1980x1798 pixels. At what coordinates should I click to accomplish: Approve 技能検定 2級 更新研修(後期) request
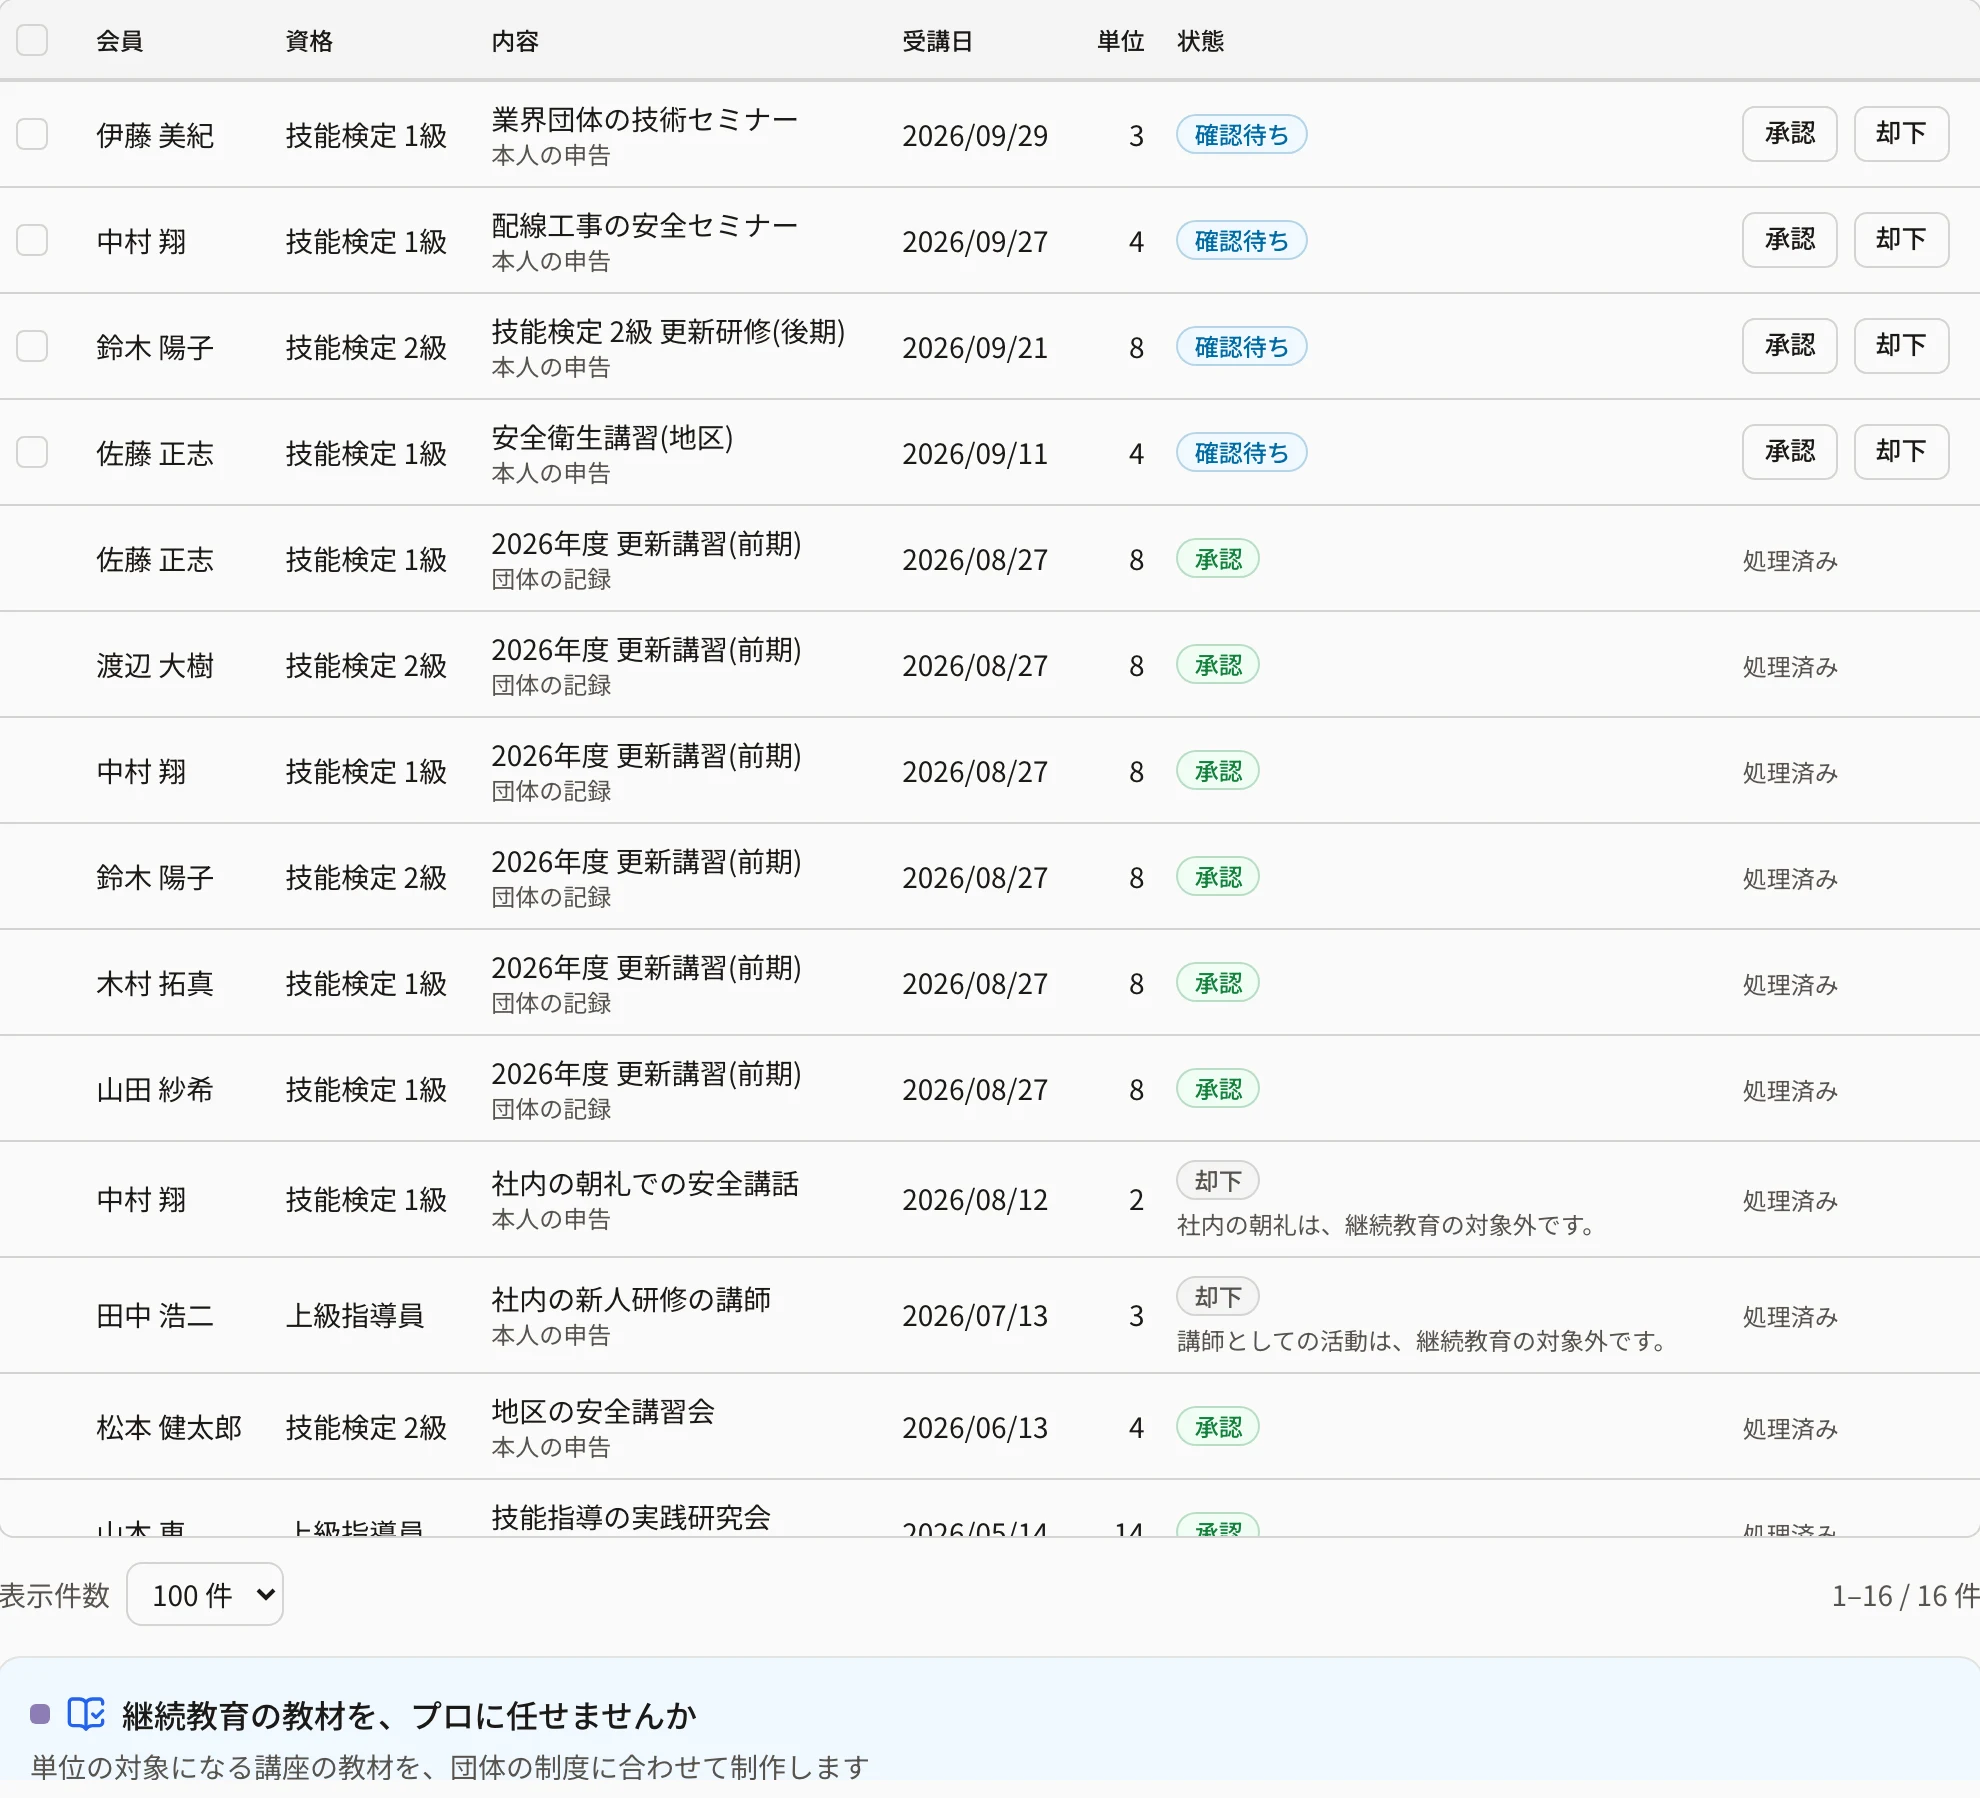(x=1789, y=346)
